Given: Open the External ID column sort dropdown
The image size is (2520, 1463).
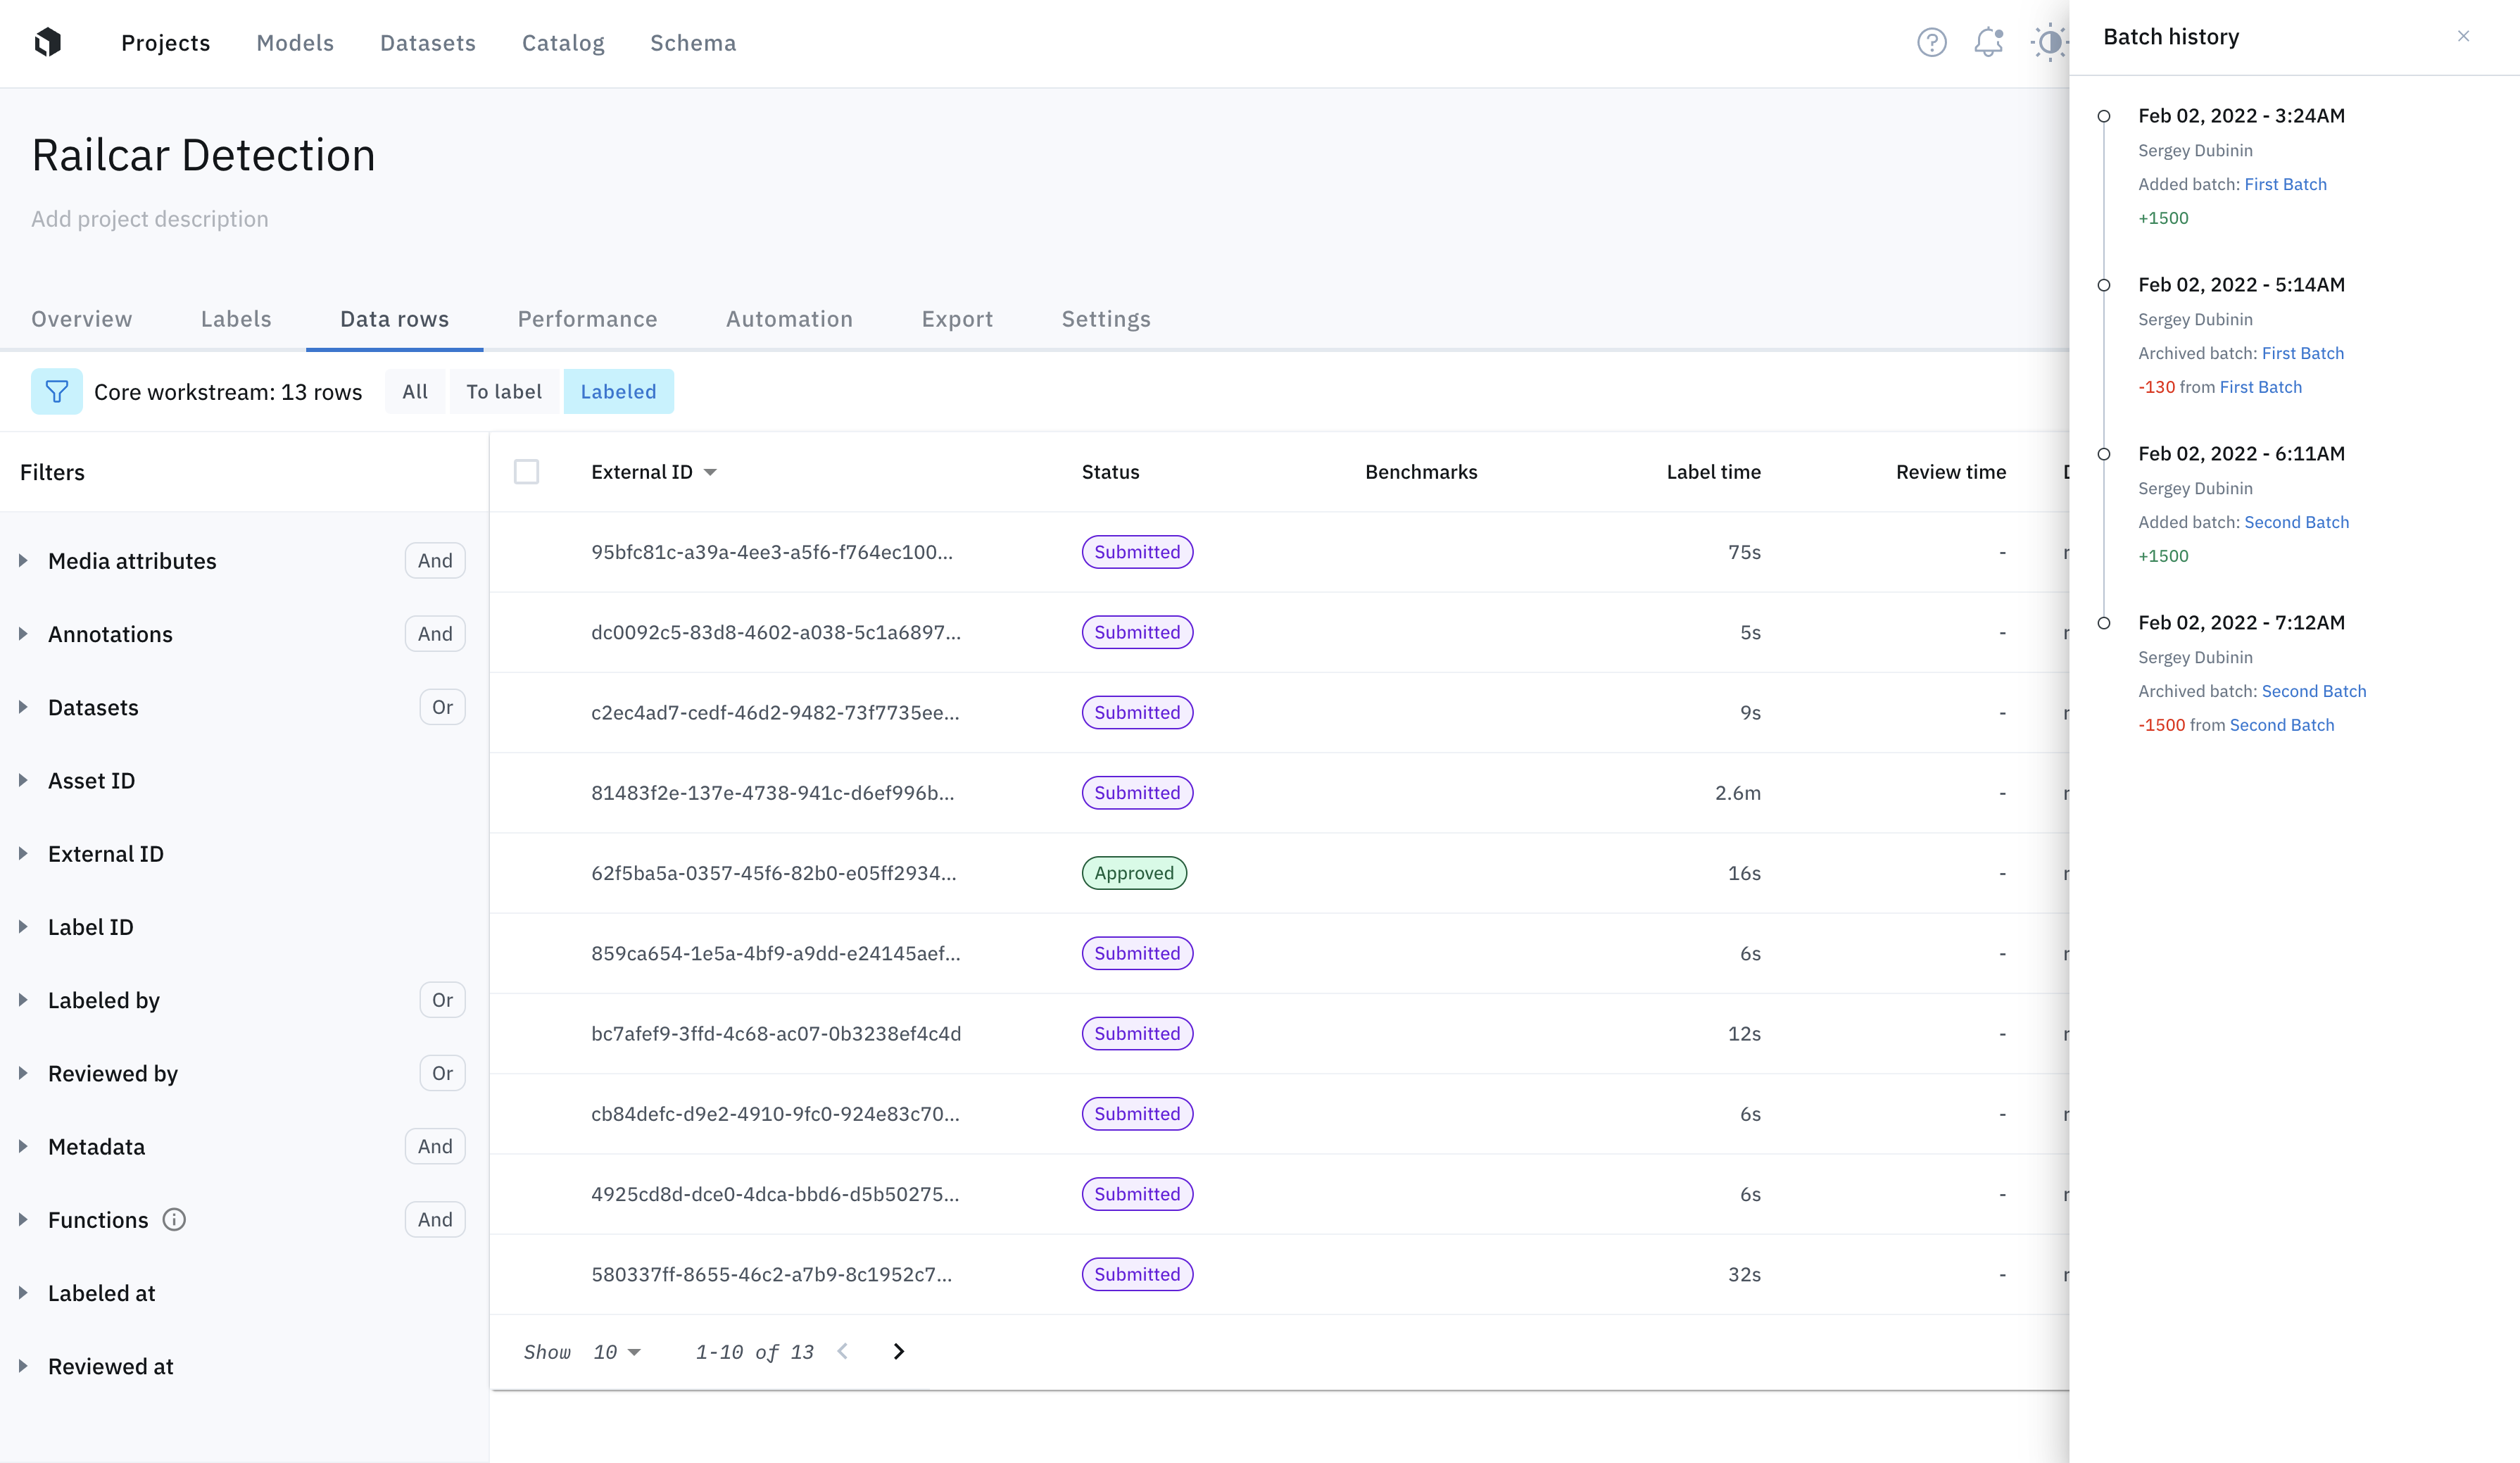Looking at the screenshot, I should pos(710,472).
